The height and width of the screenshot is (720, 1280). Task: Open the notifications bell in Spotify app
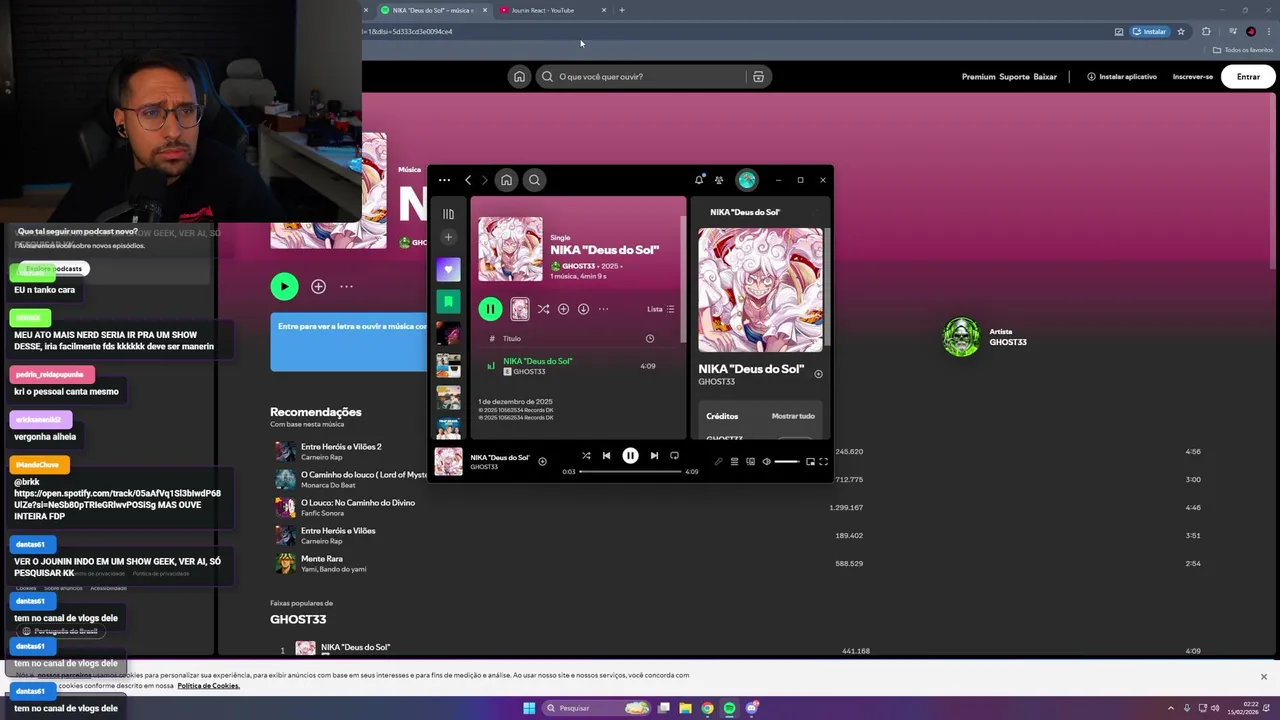699,180
